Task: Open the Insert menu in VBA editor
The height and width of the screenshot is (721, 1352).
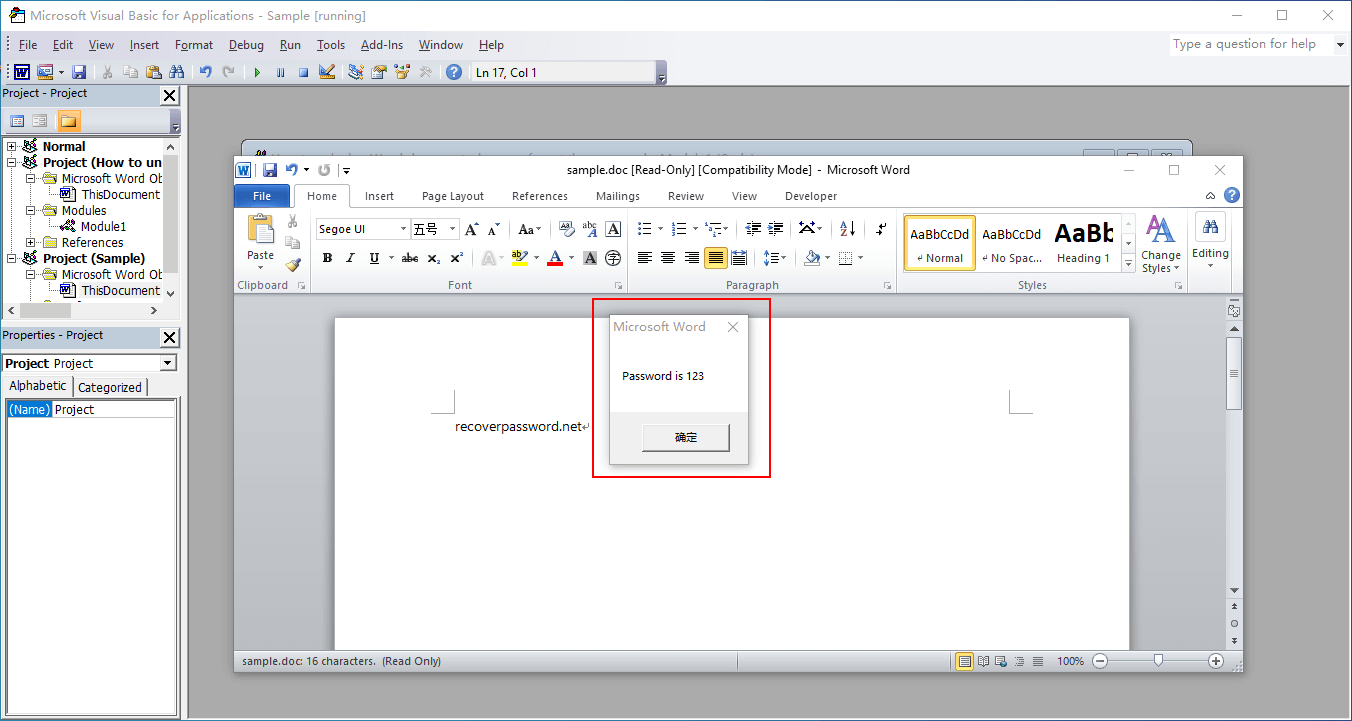Action: click(144, 45)
